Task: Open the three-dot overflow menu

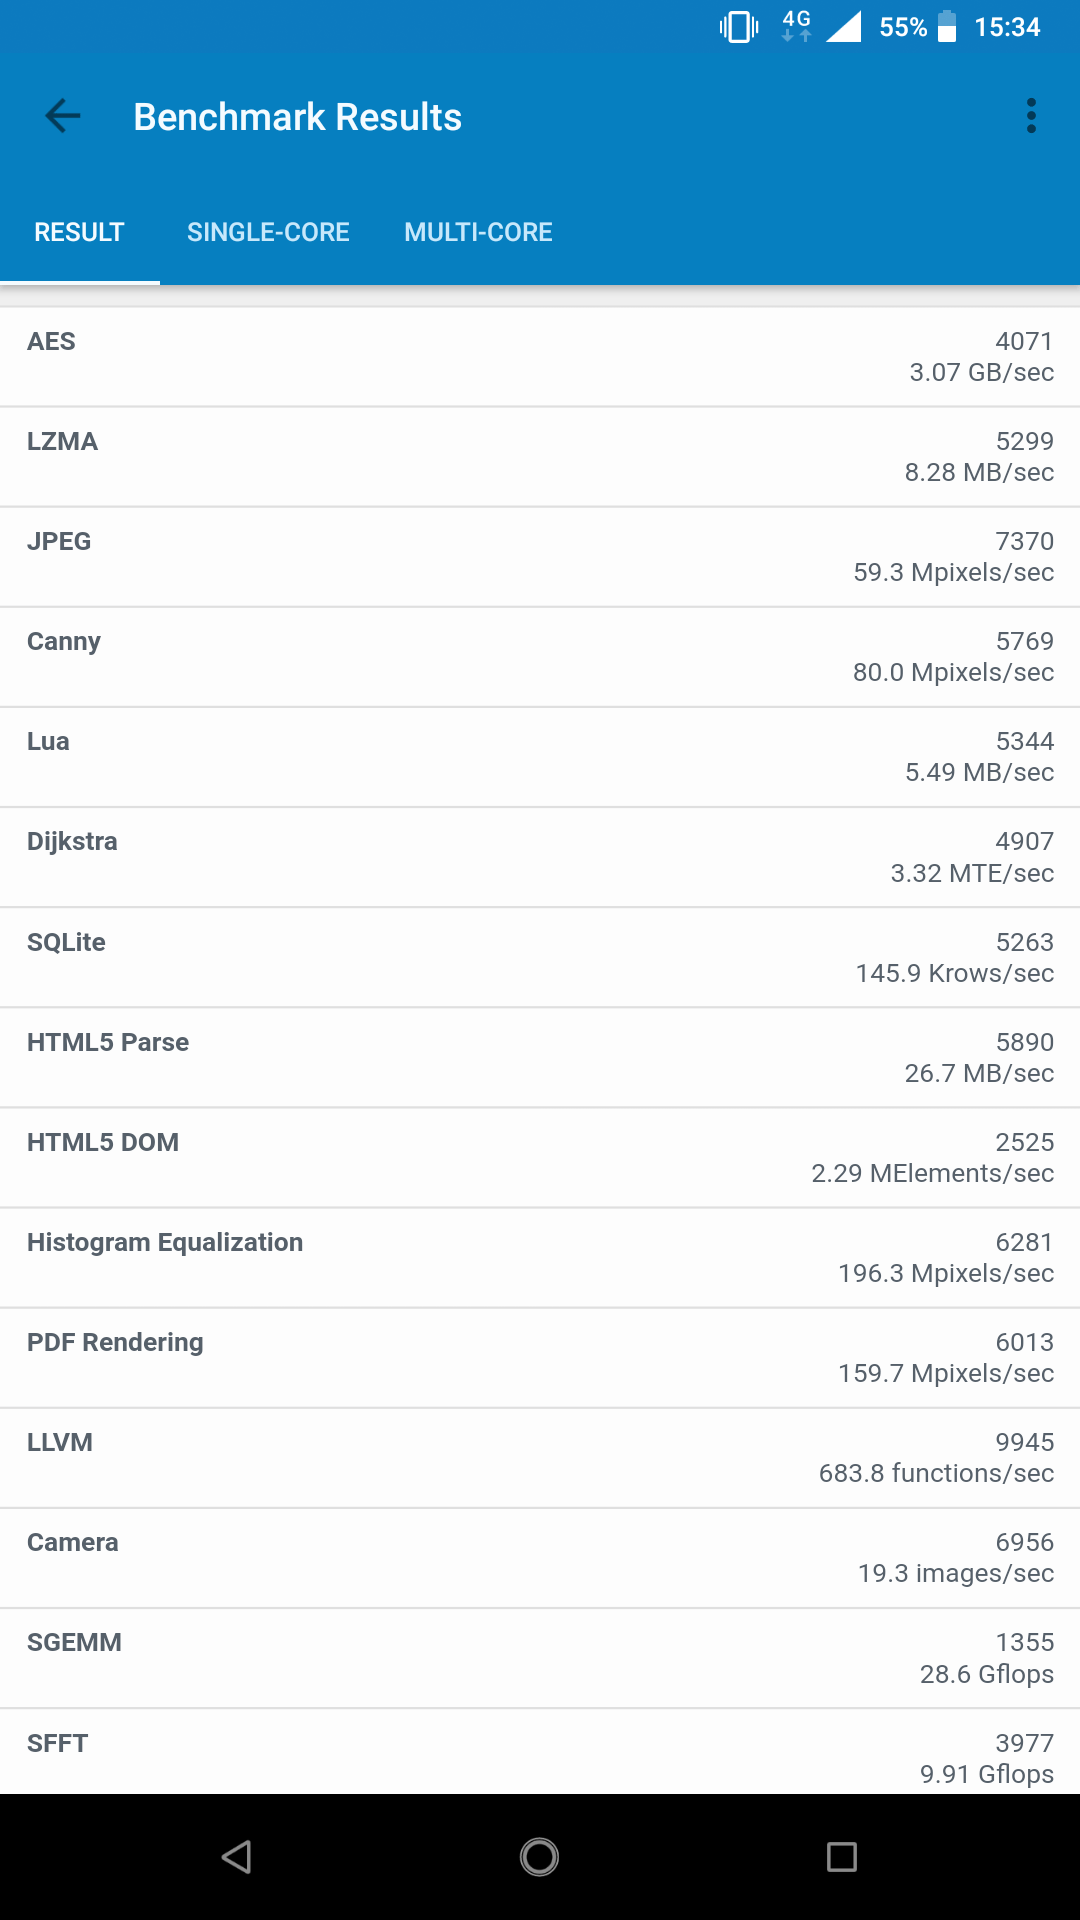Action: pyautogui.click(x=1031, y=116)
